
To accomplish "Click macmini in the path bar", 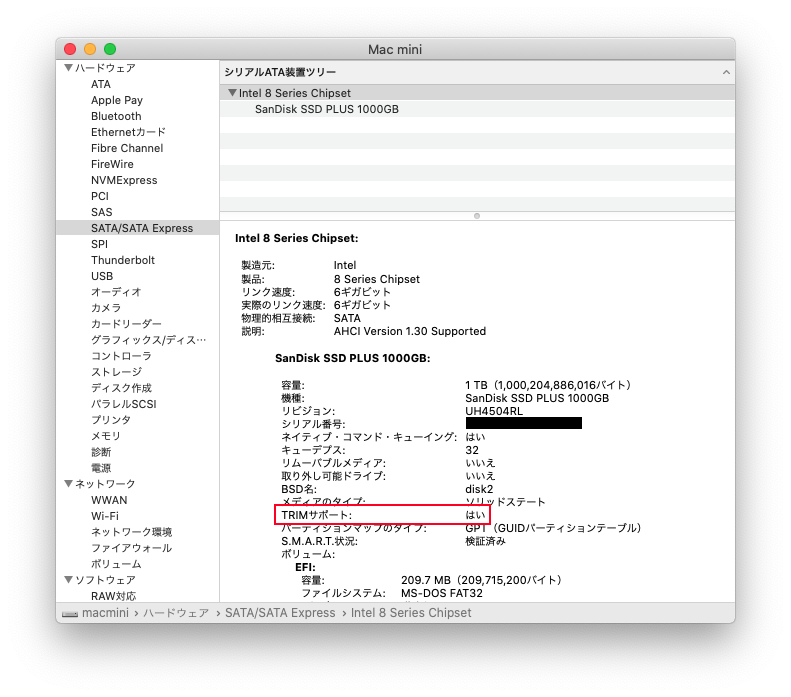I will click(105, 613).
